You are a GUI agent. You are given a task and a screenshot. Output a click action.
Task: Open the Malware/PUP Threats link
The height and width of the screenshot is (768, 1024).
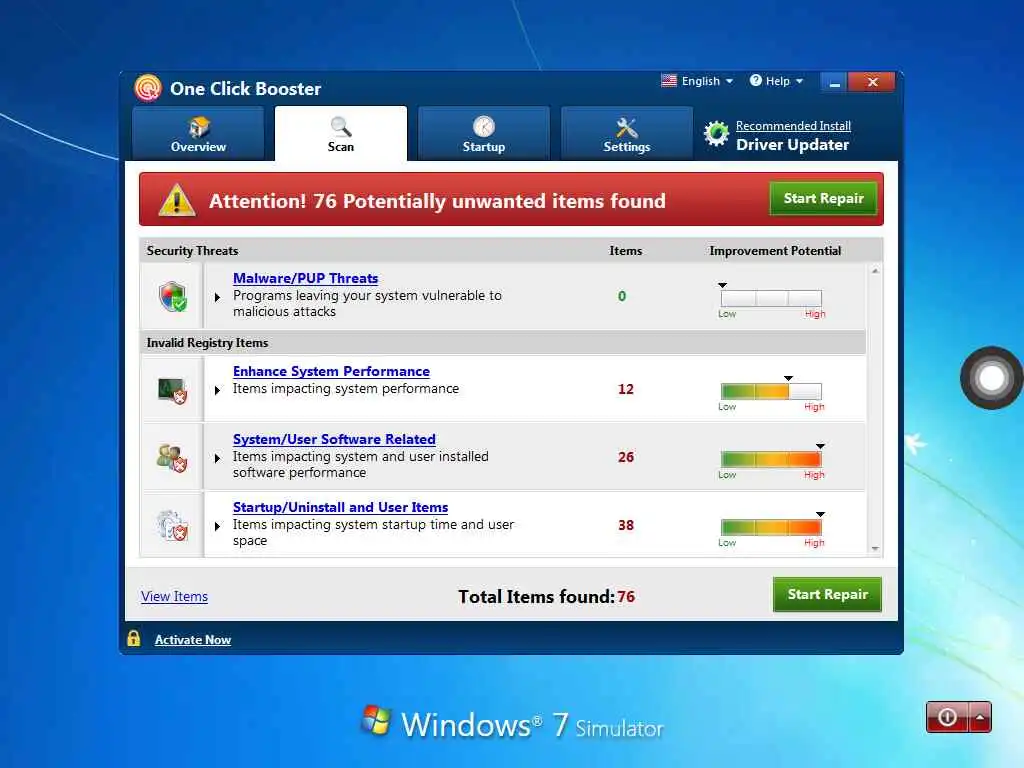(306, 278)
